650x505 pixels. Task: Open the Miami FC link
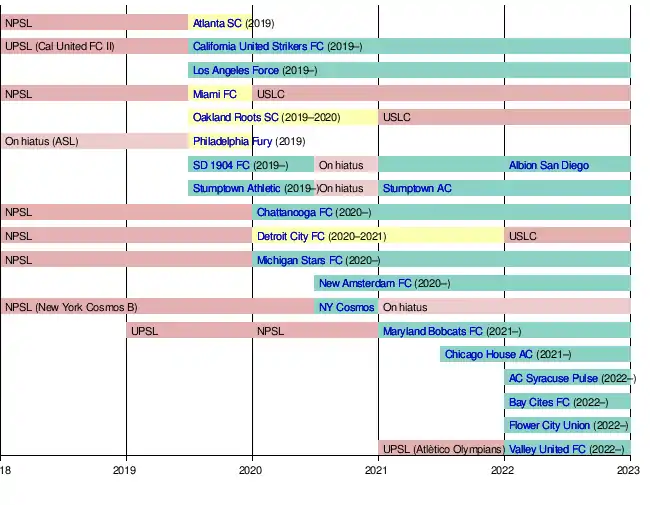(x=215, y=95)
